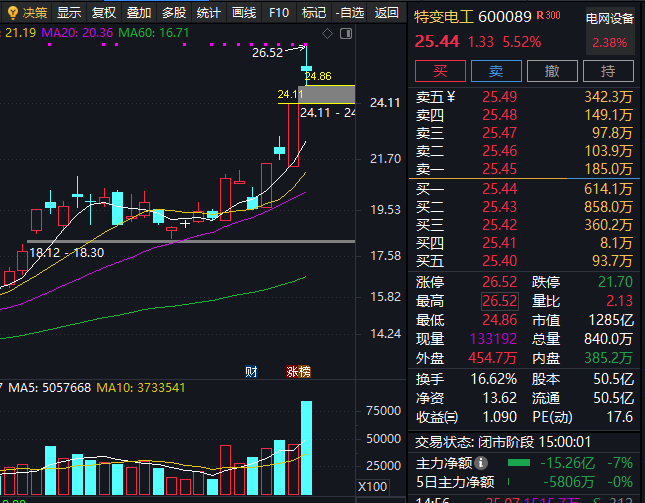The image size is (645, 503).
Task: Open the 决策 lightbulb menu
Action: (28, 13)
